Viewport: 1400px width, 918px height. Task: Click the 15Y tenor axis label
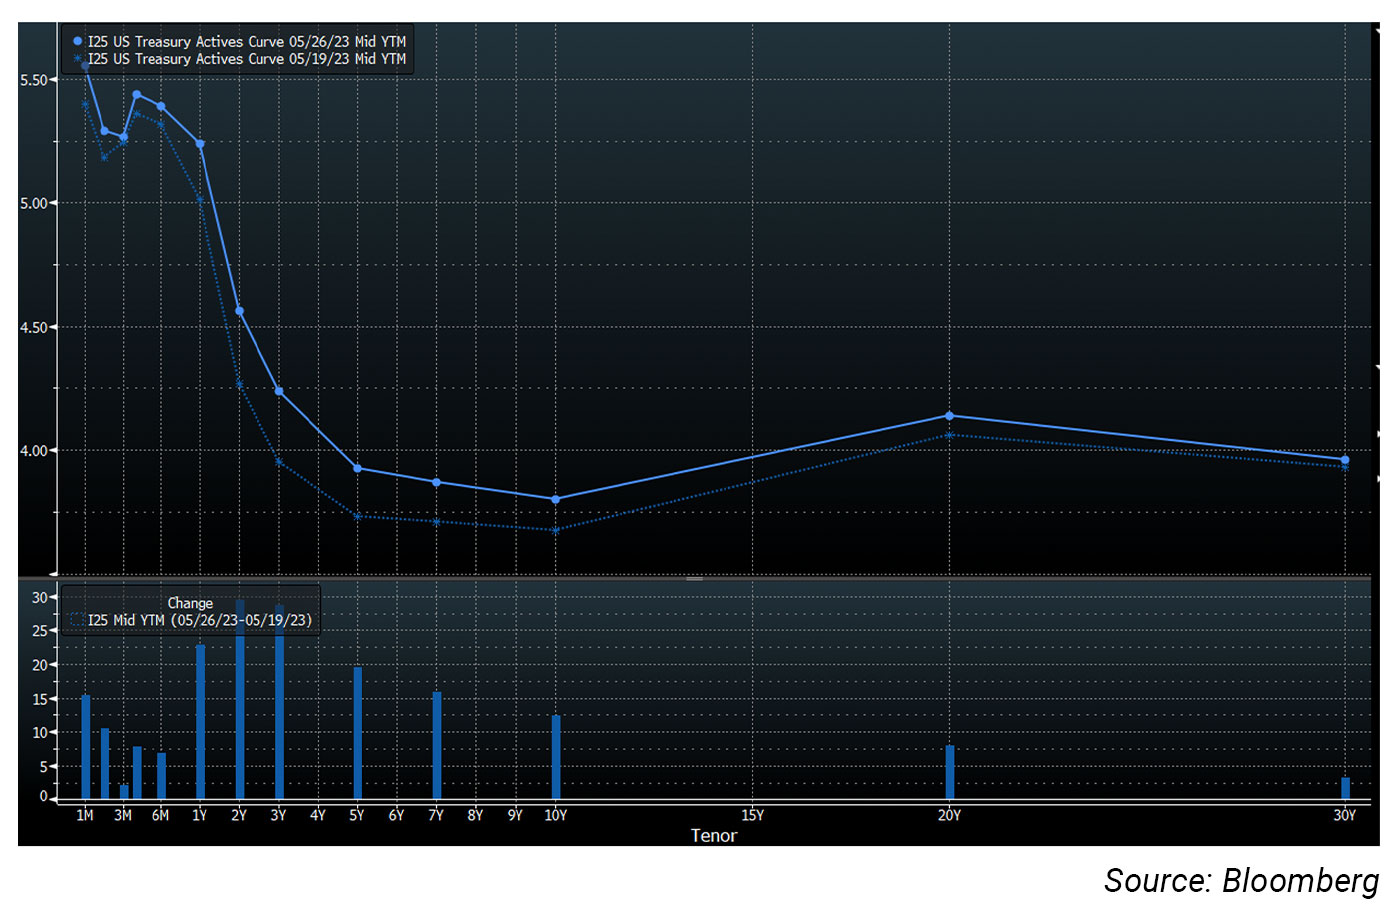pos(753,816)
